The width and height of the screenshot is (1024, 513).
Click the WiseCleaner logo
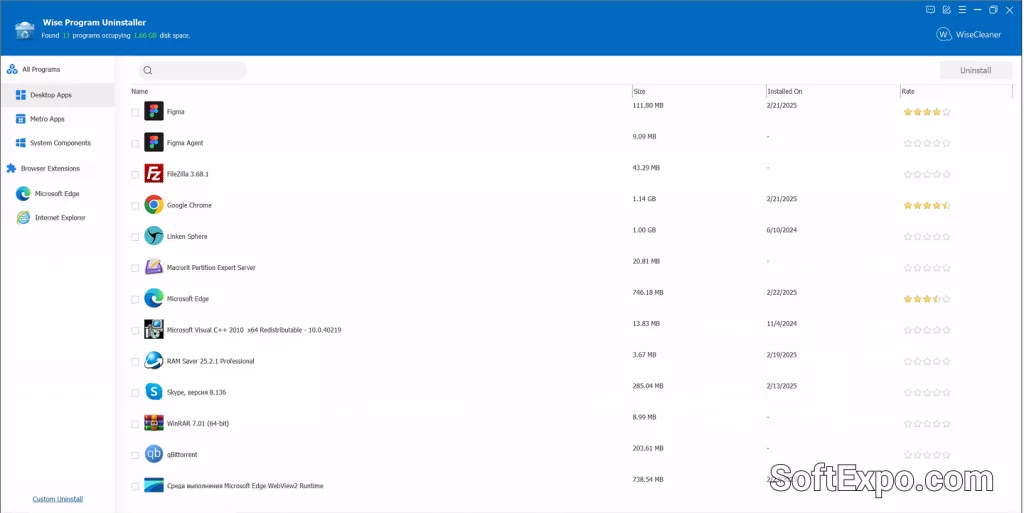click(x=968, y=35)
